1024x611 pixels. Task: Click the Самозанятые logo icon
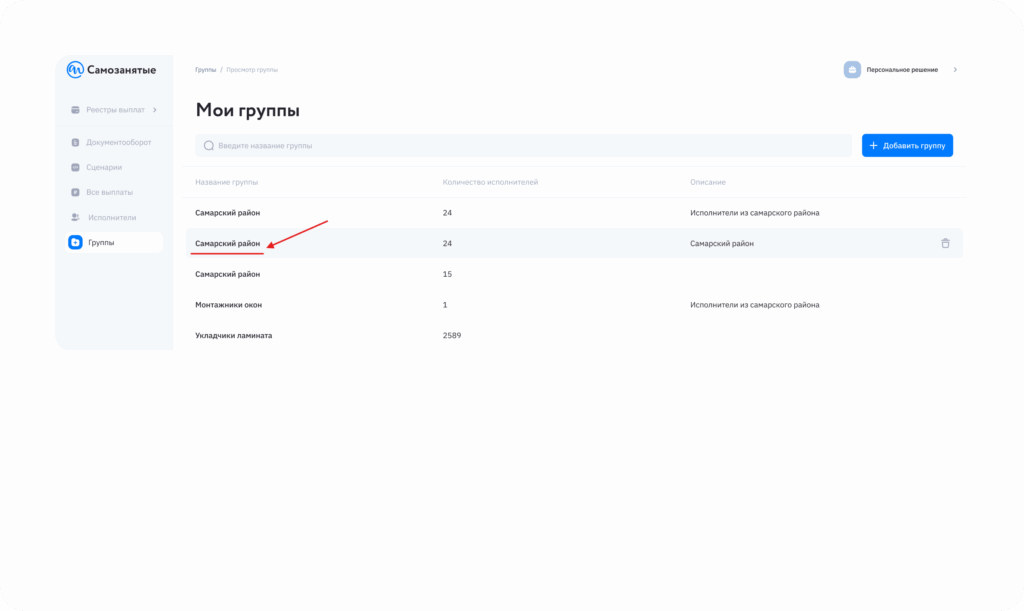click(x=75, y=70)
